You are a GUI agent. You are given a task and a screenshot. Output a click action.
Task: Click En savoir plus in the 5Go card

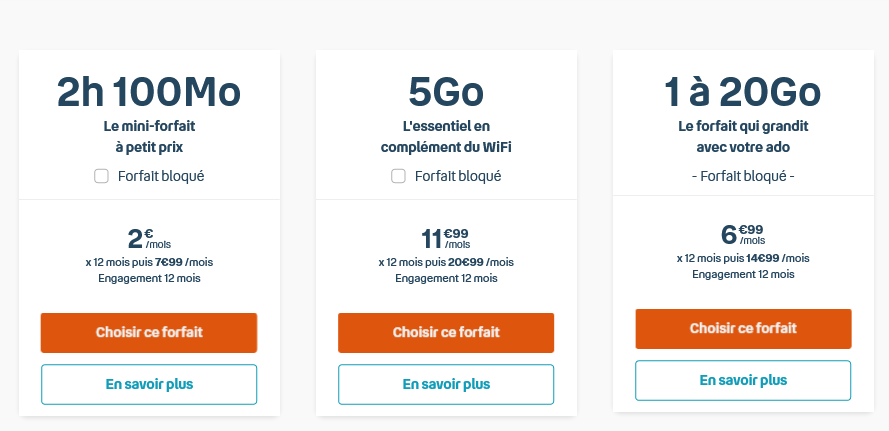pos(446,384)
